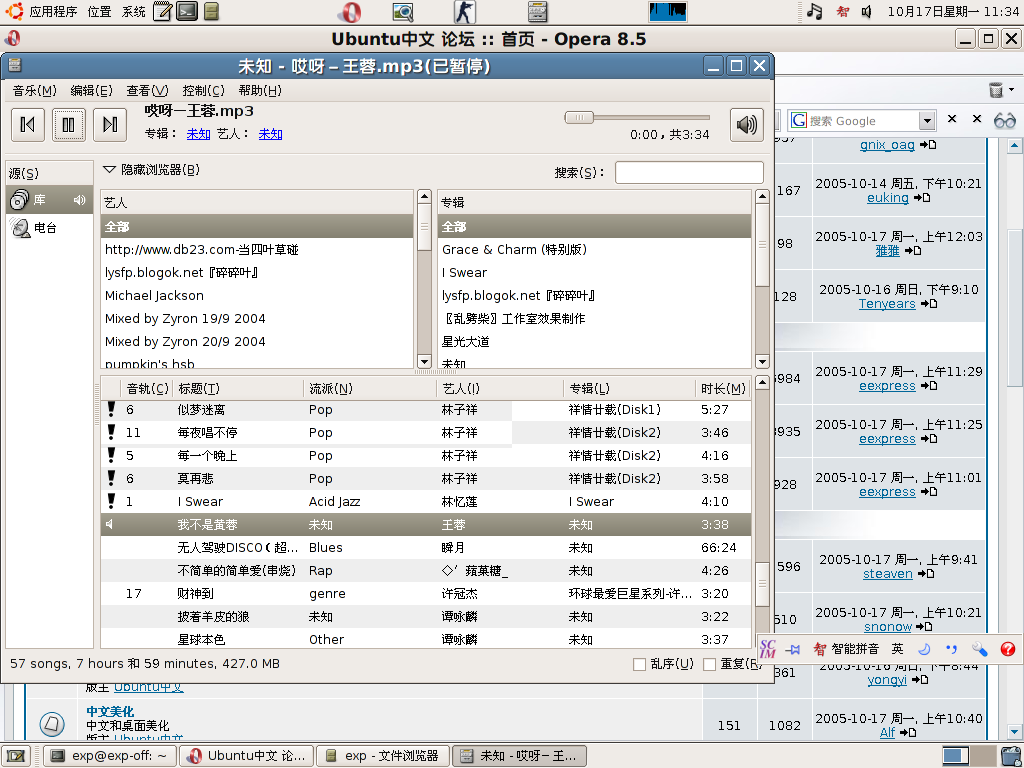Select the 库 library source
Screen dimensions: 1024x768
(50, 200)
